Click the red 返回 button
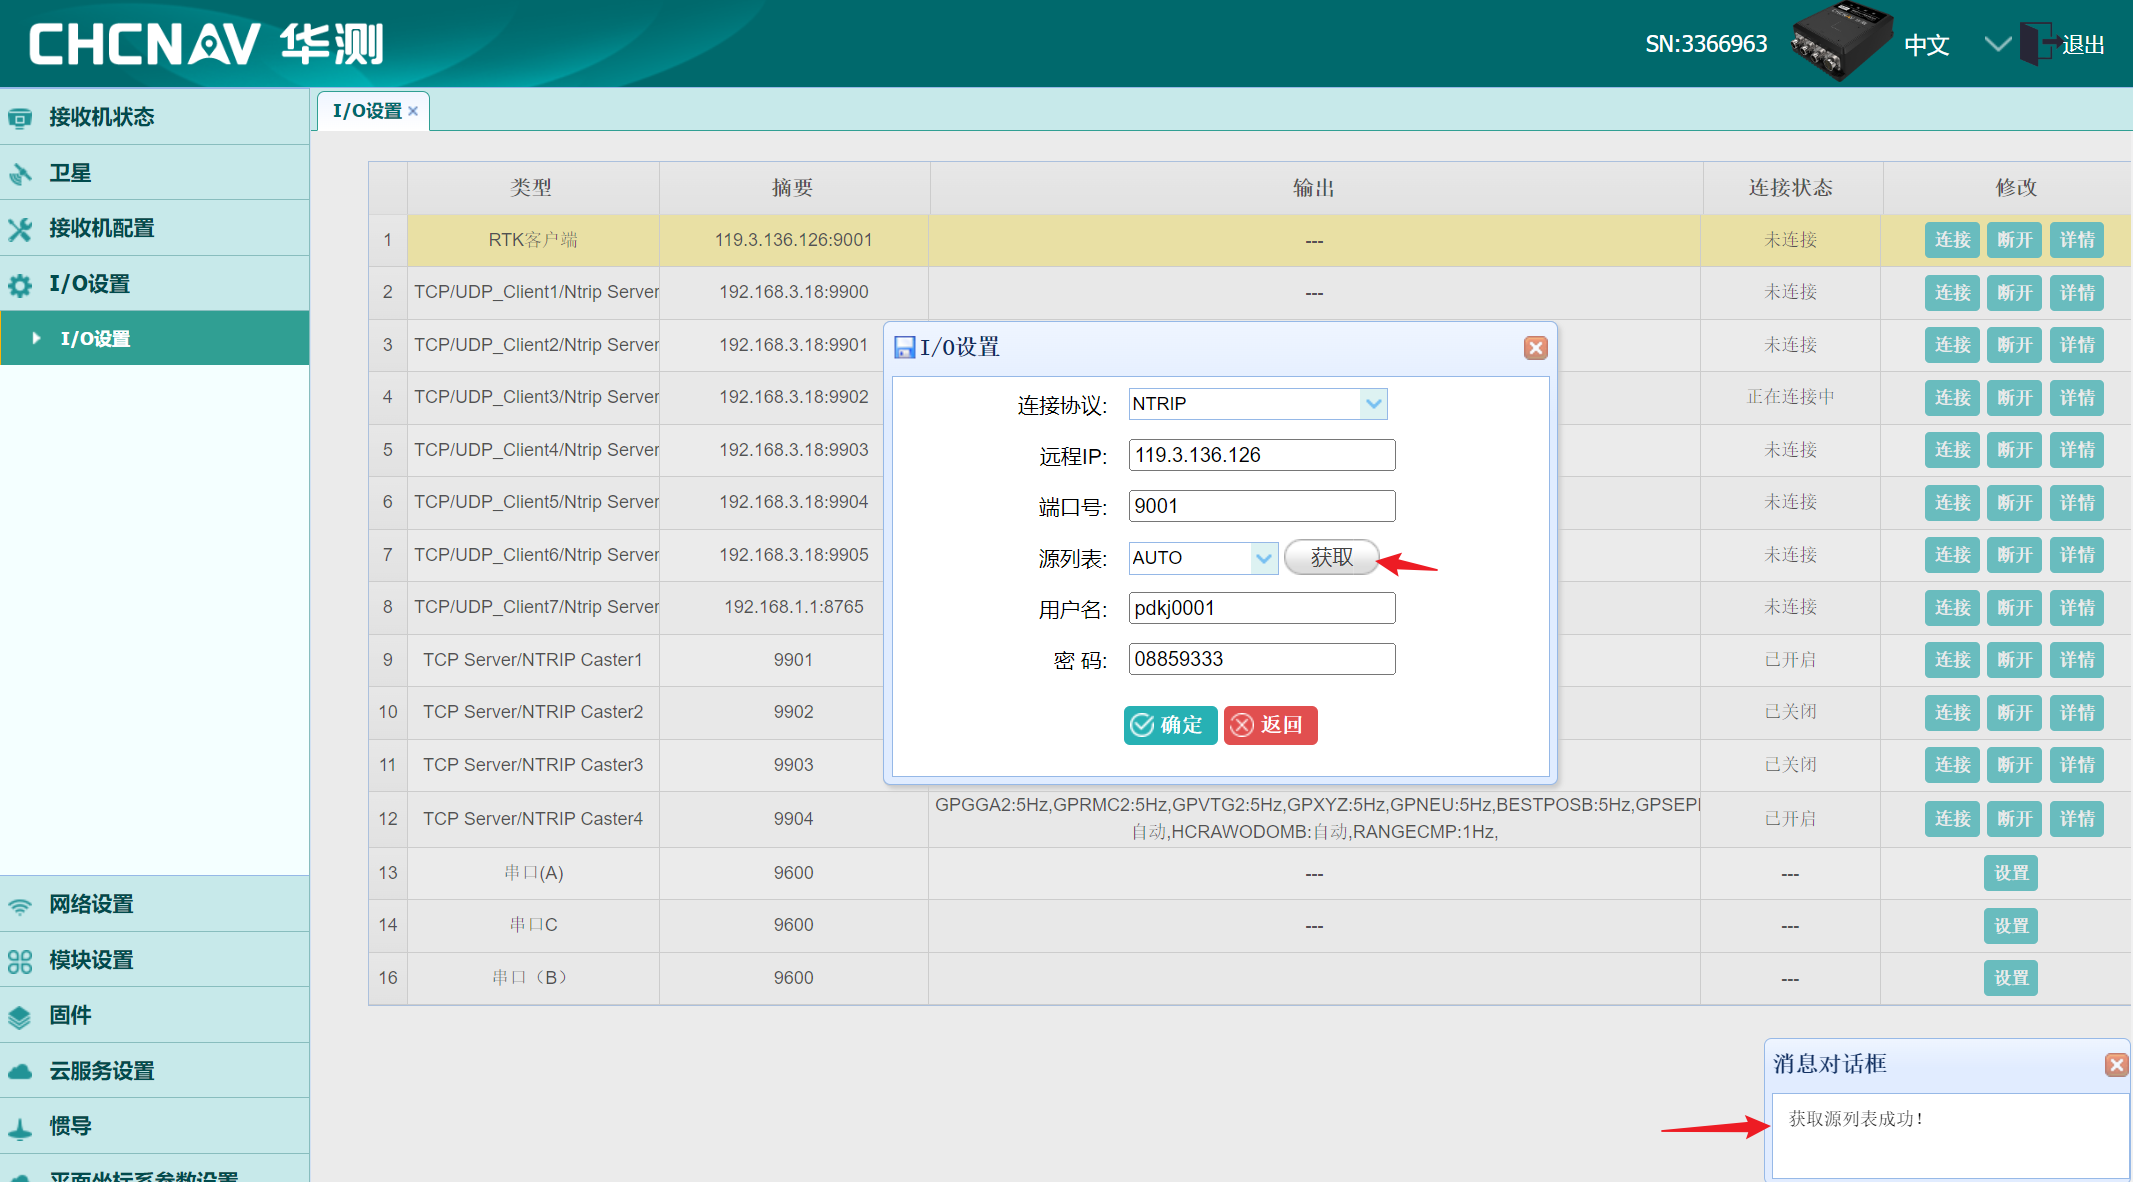2133x1182 pixels. [x=1270, y=725]
